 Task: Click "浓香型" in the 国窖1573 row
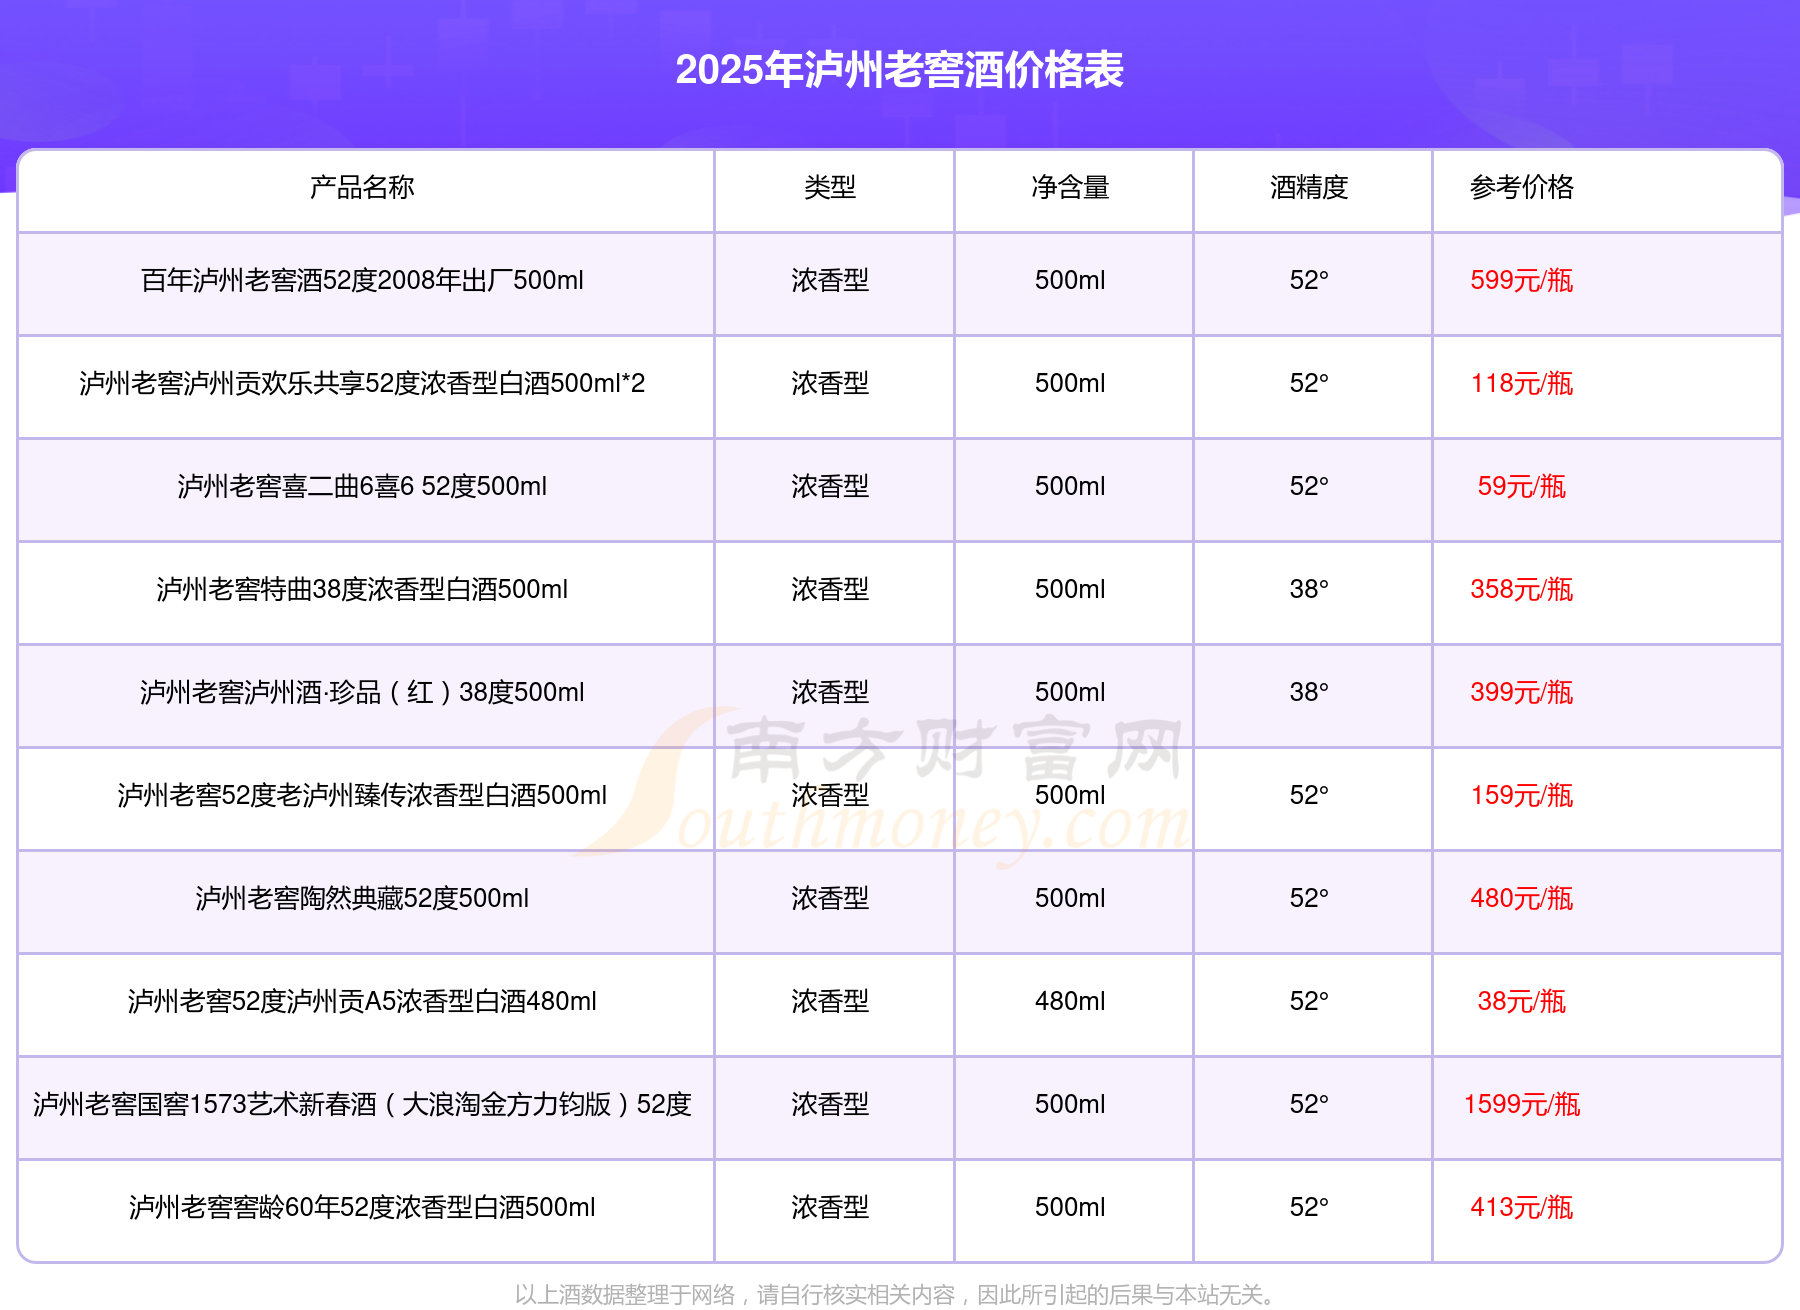click(x=830, y=1104)
